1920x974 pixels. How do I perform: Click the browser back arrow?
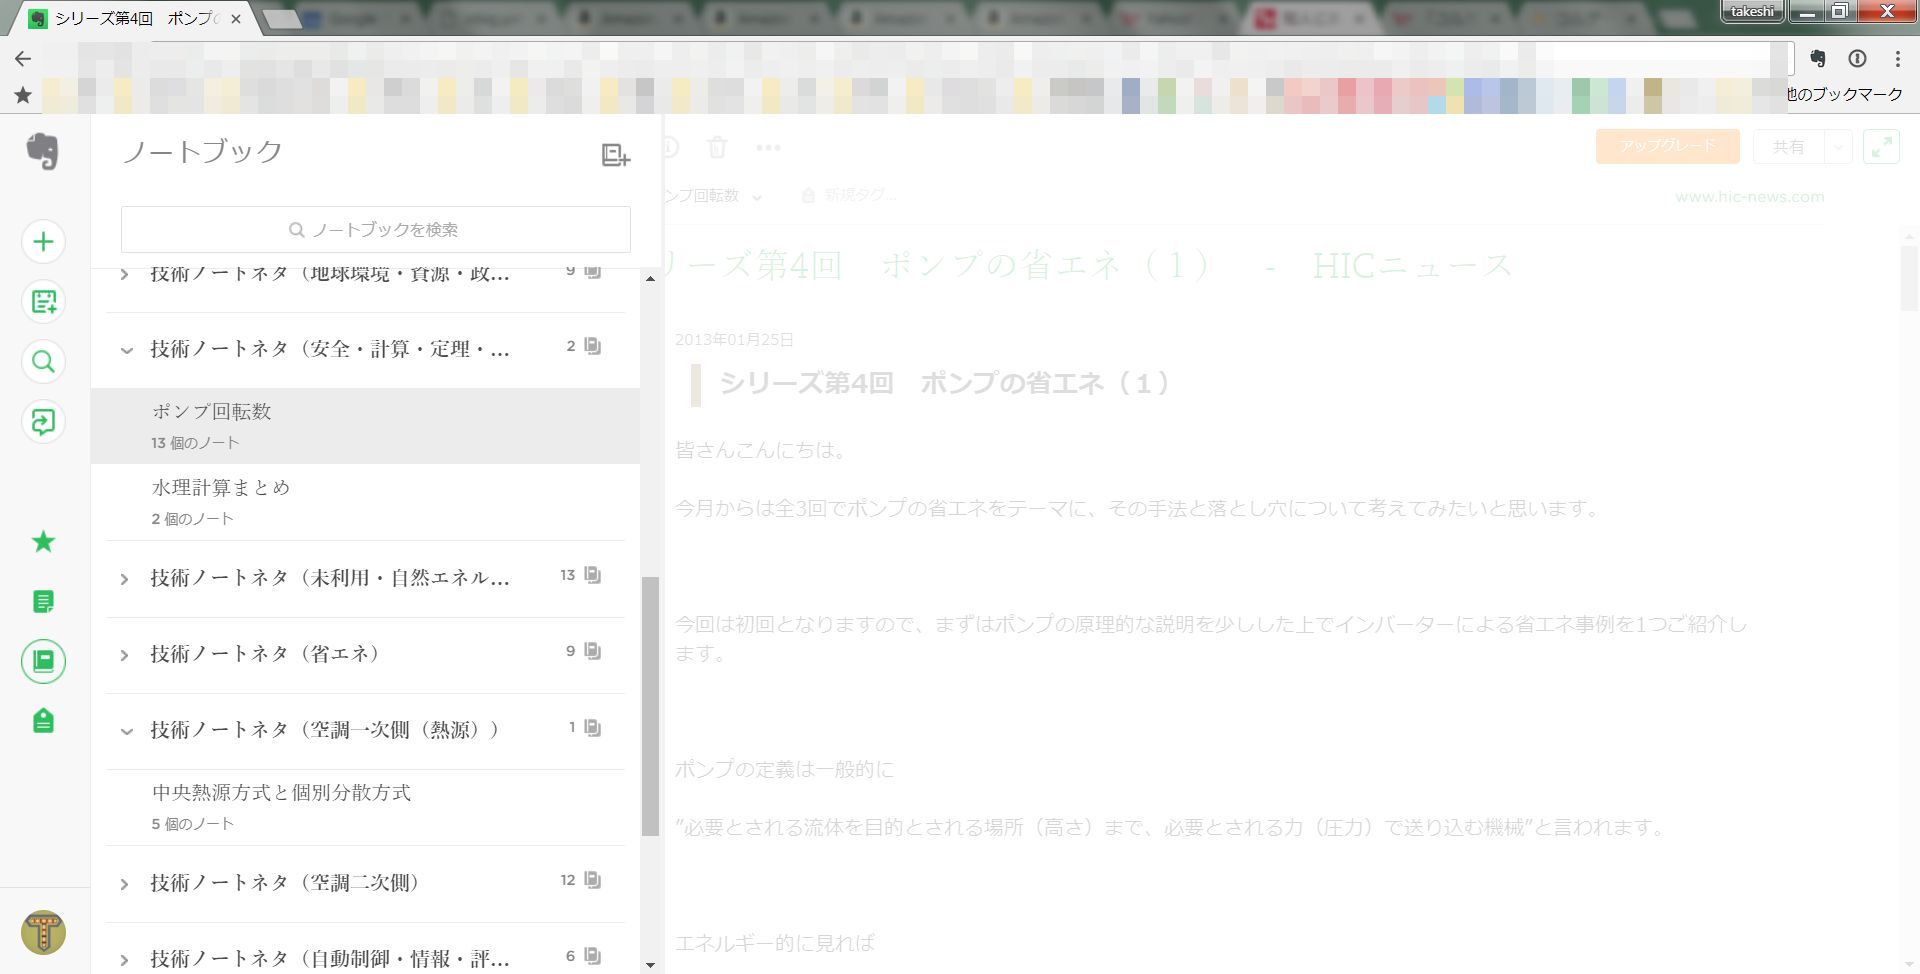pos(23,59)
